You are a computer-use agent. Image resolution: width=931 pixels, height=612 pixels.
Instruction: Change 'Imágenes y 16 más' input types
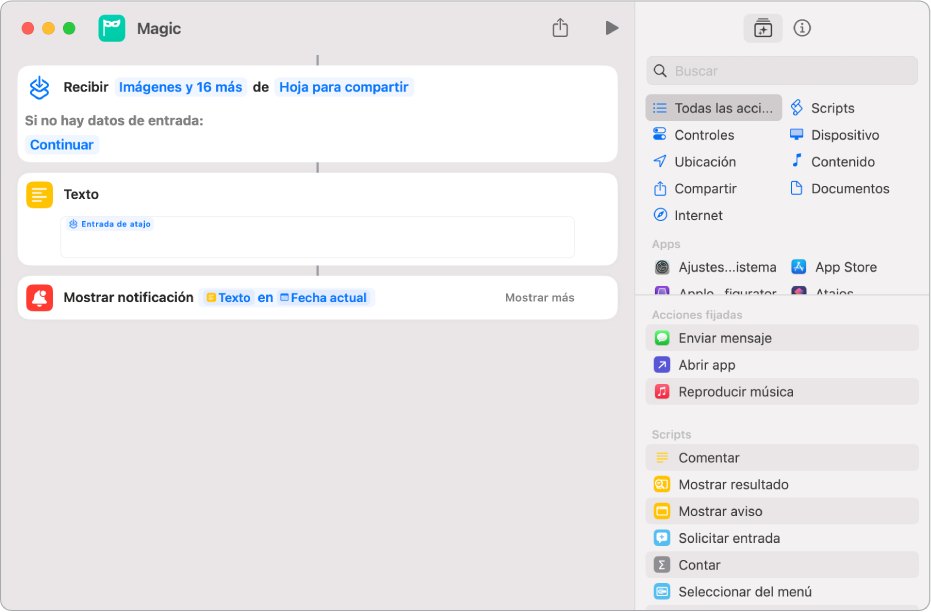point(180,87)
